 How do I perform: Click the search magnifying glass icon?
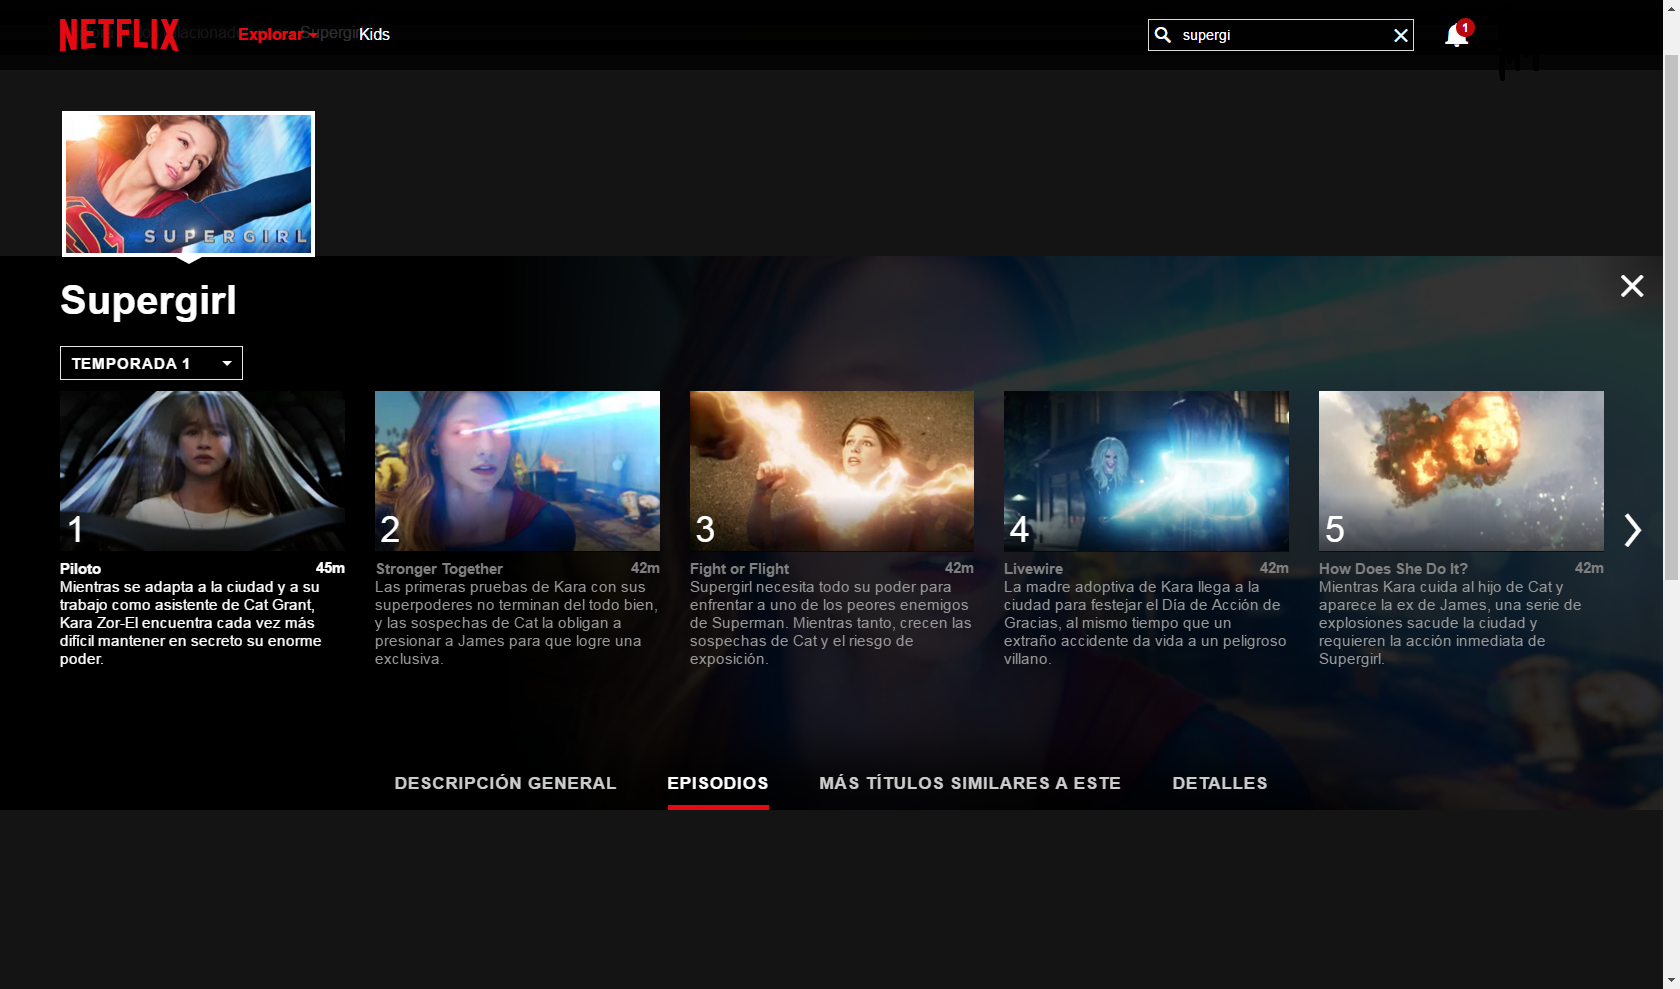tap(1163, 35)
